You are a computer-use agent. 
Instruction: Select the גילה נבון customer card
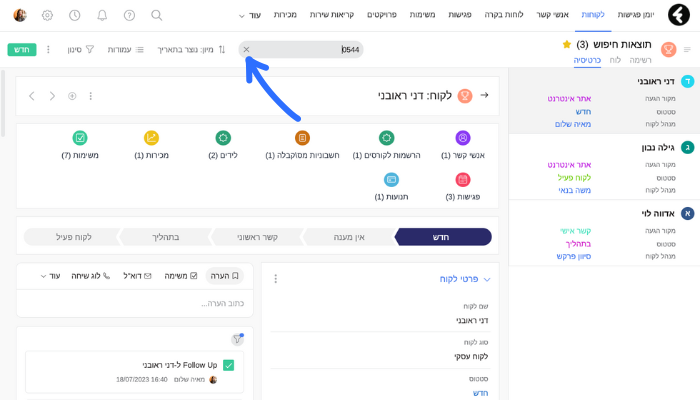(604, 167)
